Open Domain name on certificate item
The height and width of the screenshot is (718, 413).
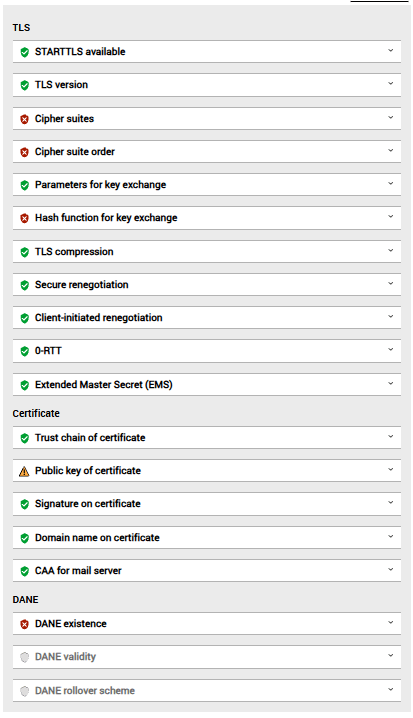[207, 538]
